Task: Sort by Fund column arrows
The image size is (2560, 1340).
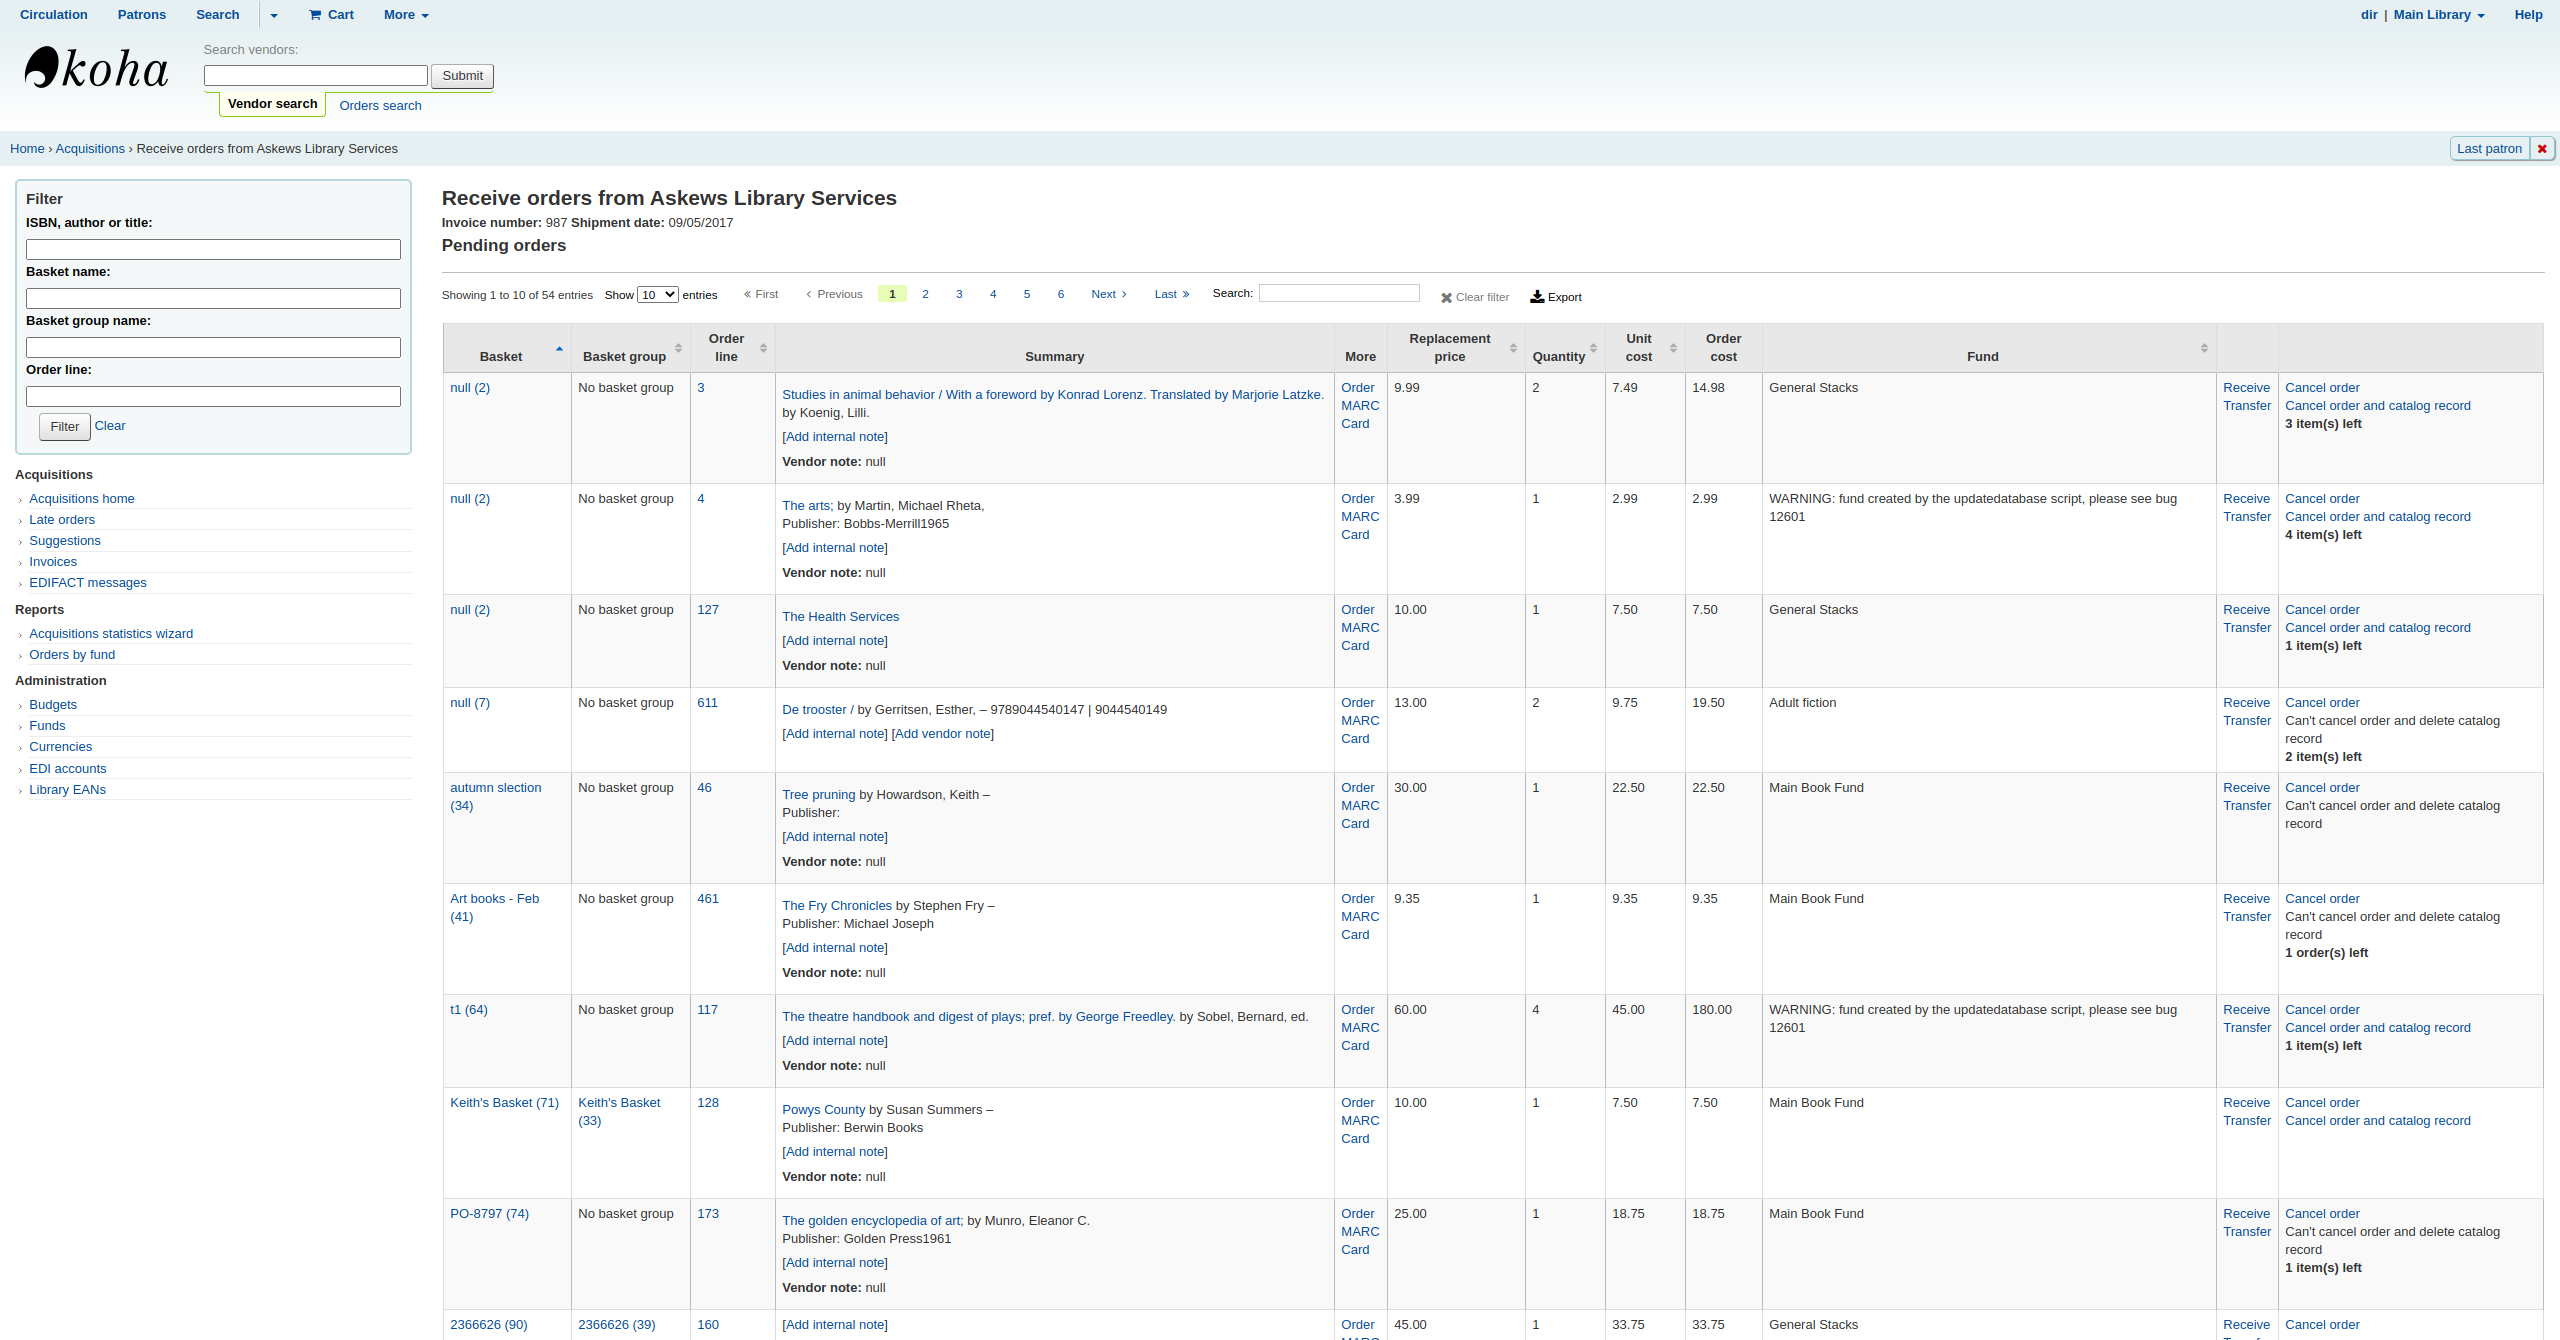Action: tap(2203, 348)
